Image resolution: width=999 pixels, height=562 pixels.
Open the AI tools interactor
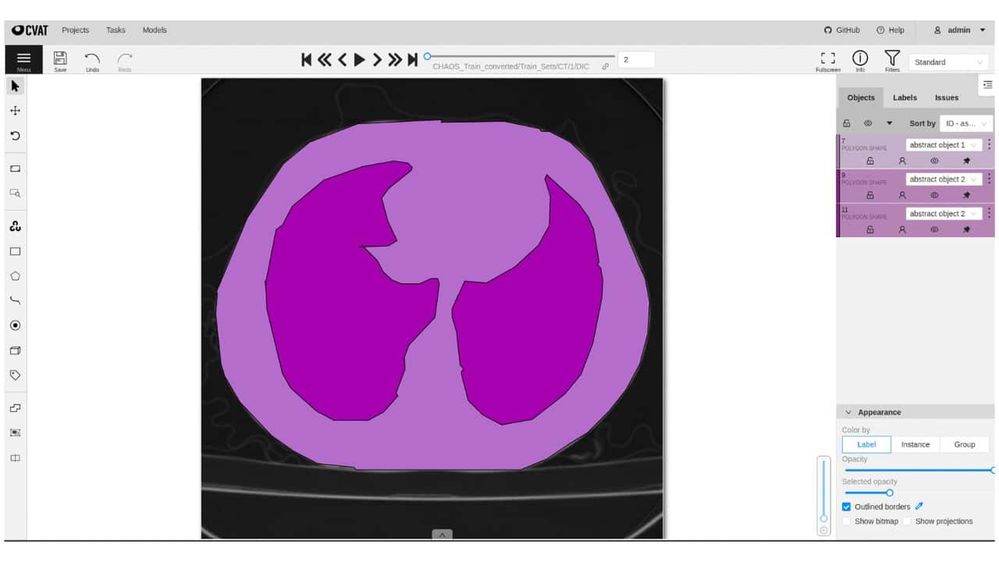[x=15, y=226]
